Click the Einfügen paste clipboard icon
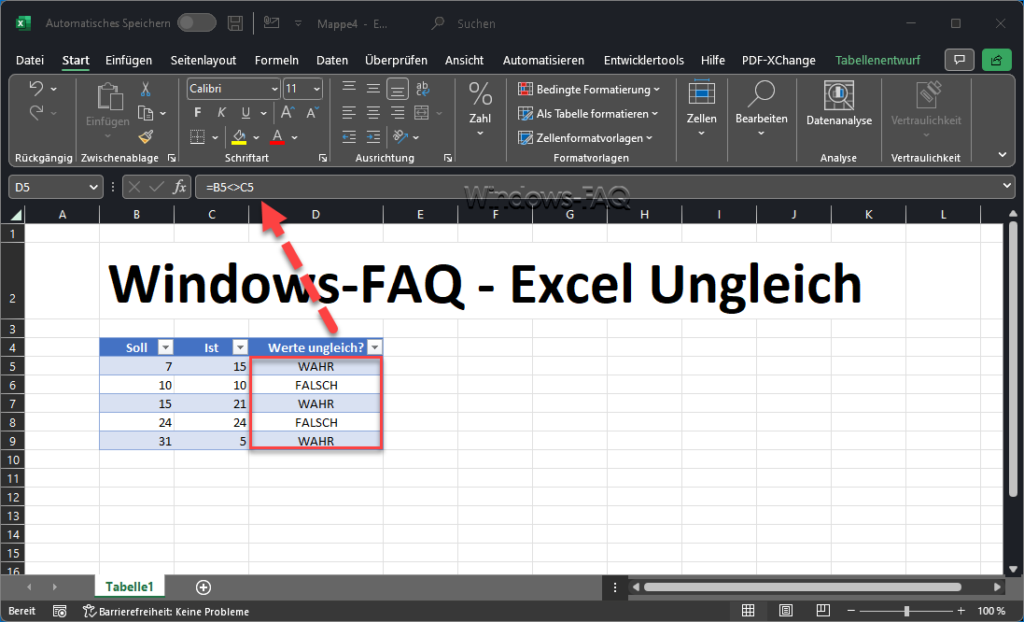Viewport: 1024px width, 622px height. [x=109, y=97]
